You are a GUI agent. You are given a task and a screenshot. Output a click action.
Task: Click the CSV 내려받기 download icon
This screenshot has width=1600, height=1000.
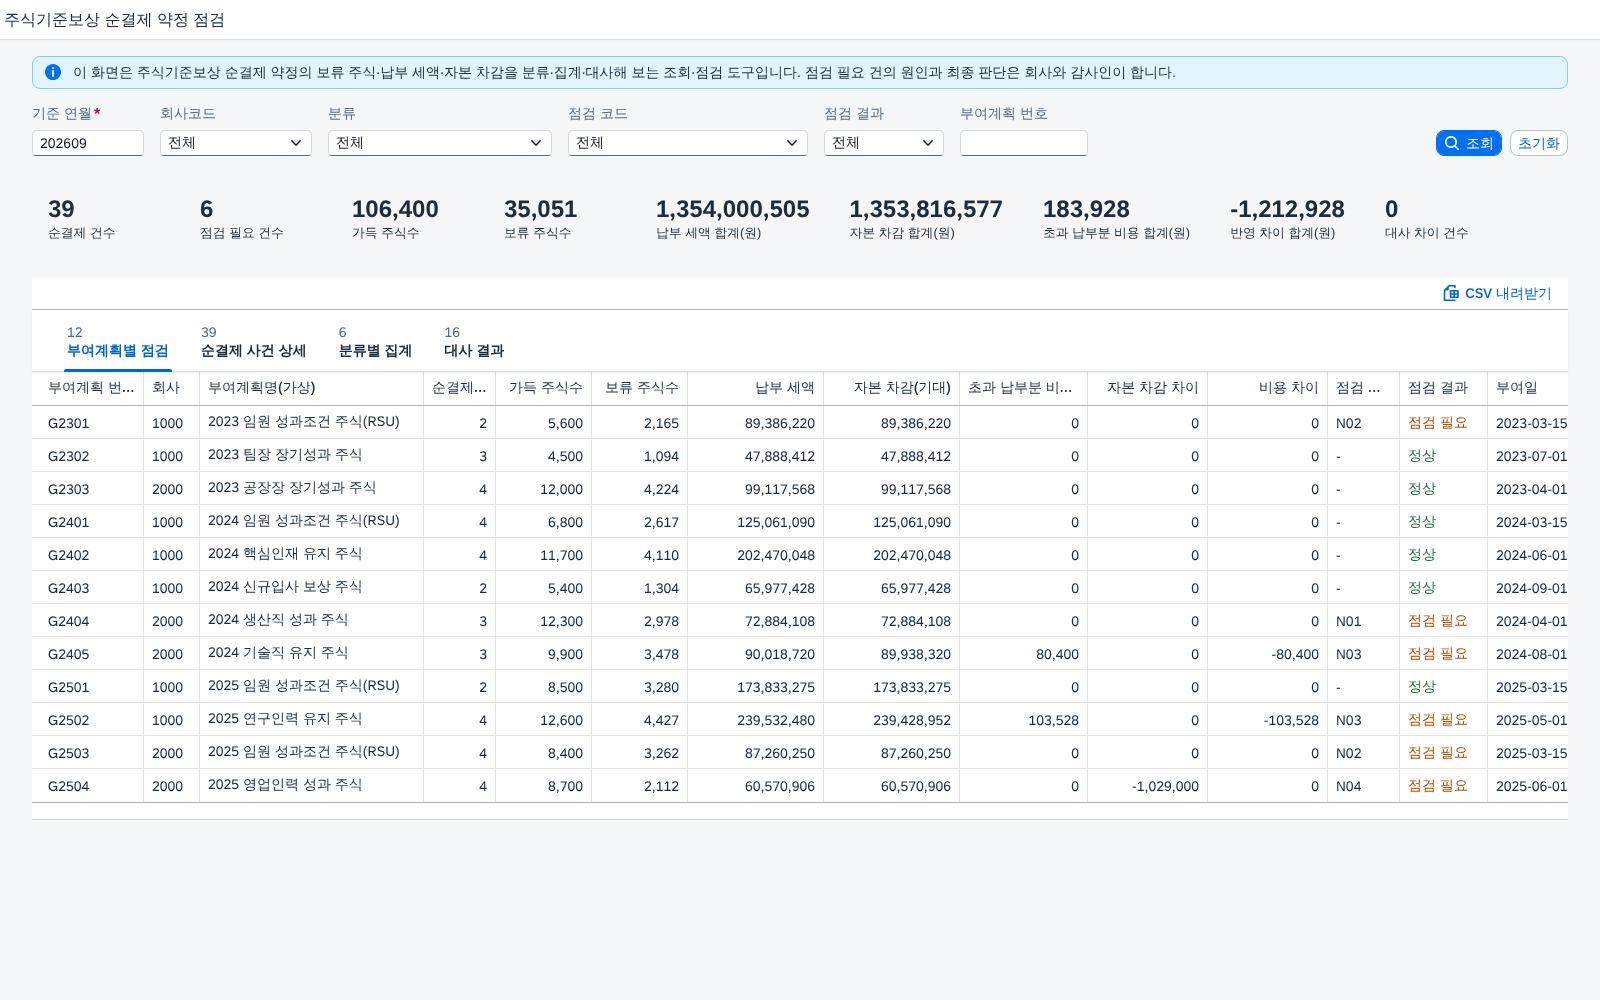[1451, 293]
